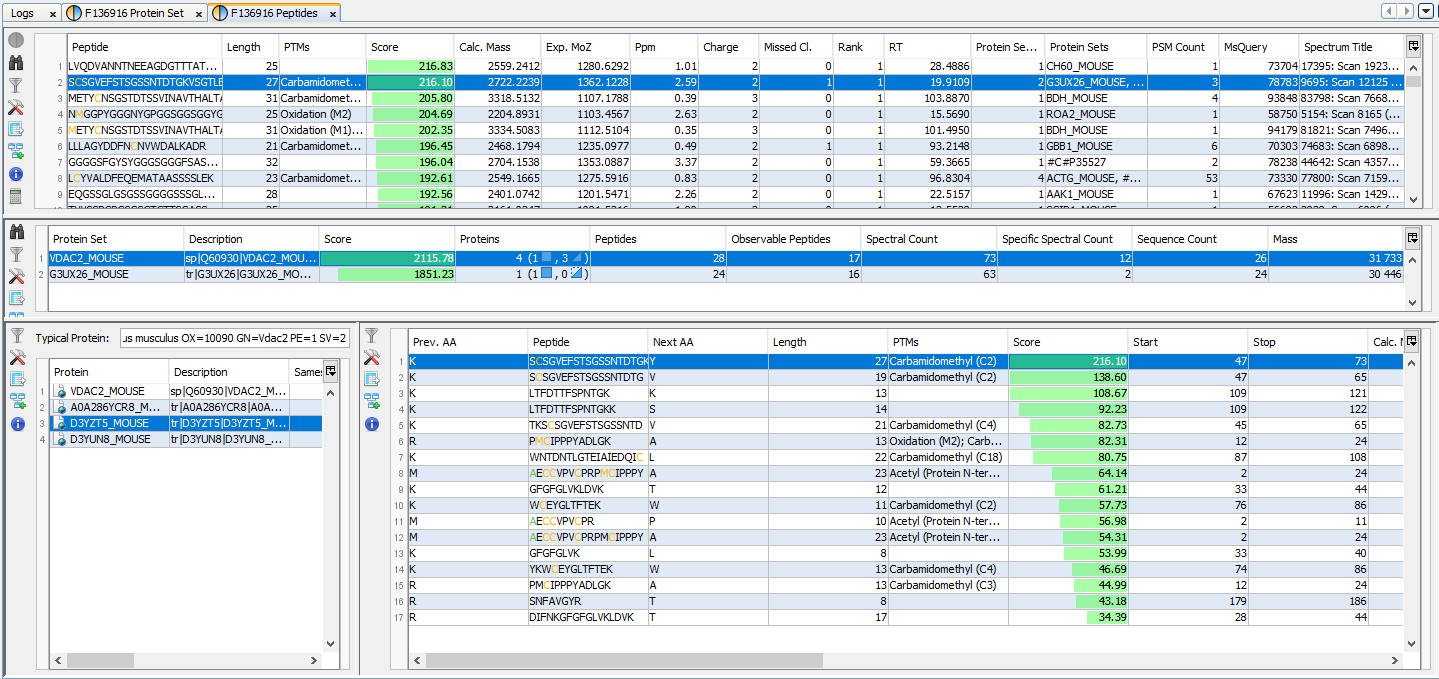
Task: Filter the Typical Protein panel's protein list
Action: 17,336
